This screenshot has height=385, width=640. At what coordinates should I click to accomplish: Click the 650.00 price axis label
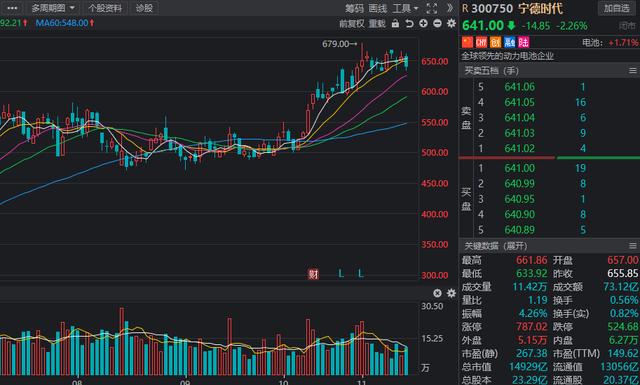tap(435, 61)
